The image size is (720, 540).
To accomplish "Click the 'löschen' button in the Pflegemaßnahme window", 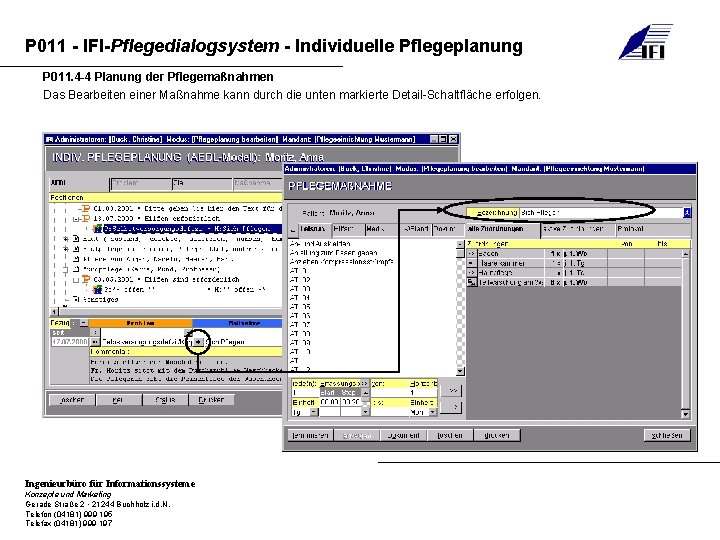I will point(450,435).
